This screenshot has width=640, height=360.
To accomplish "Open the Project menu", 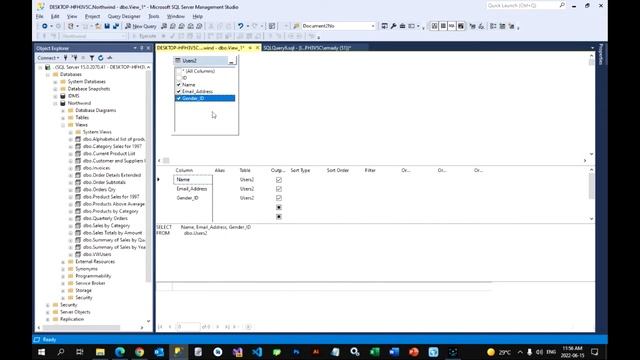I will click(x=92, y=16).
